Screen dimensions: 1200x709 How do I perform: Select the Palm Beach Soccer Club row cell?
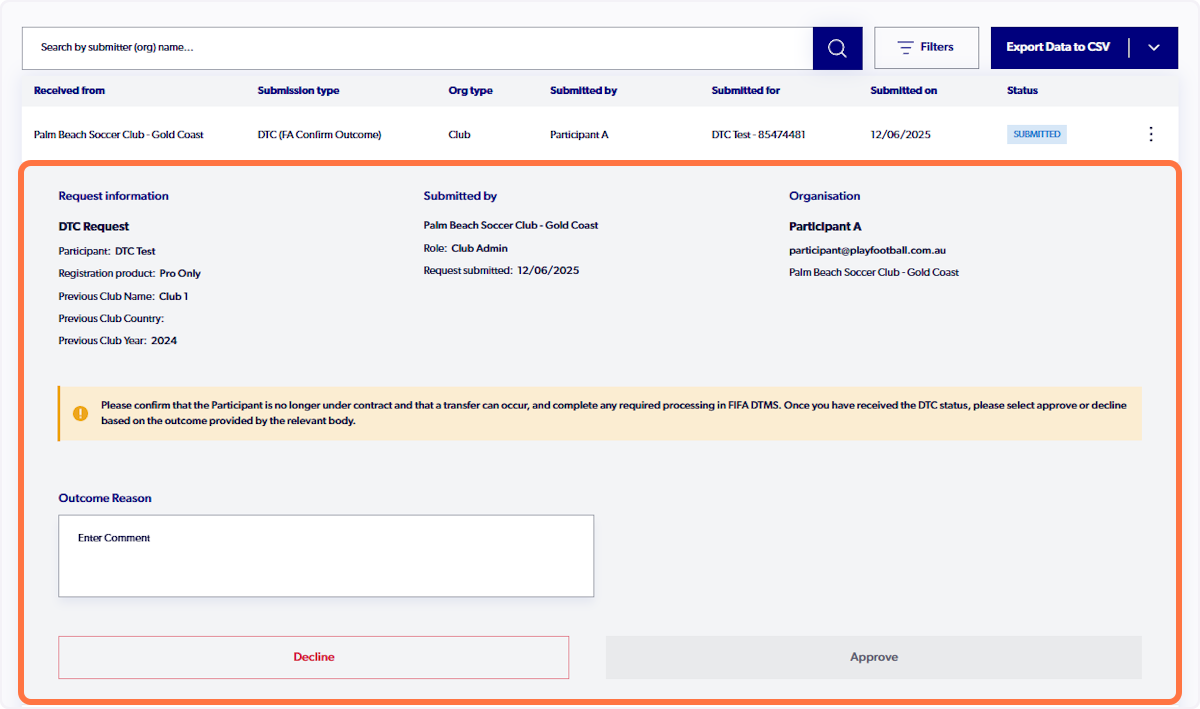[x=119, y=134]
